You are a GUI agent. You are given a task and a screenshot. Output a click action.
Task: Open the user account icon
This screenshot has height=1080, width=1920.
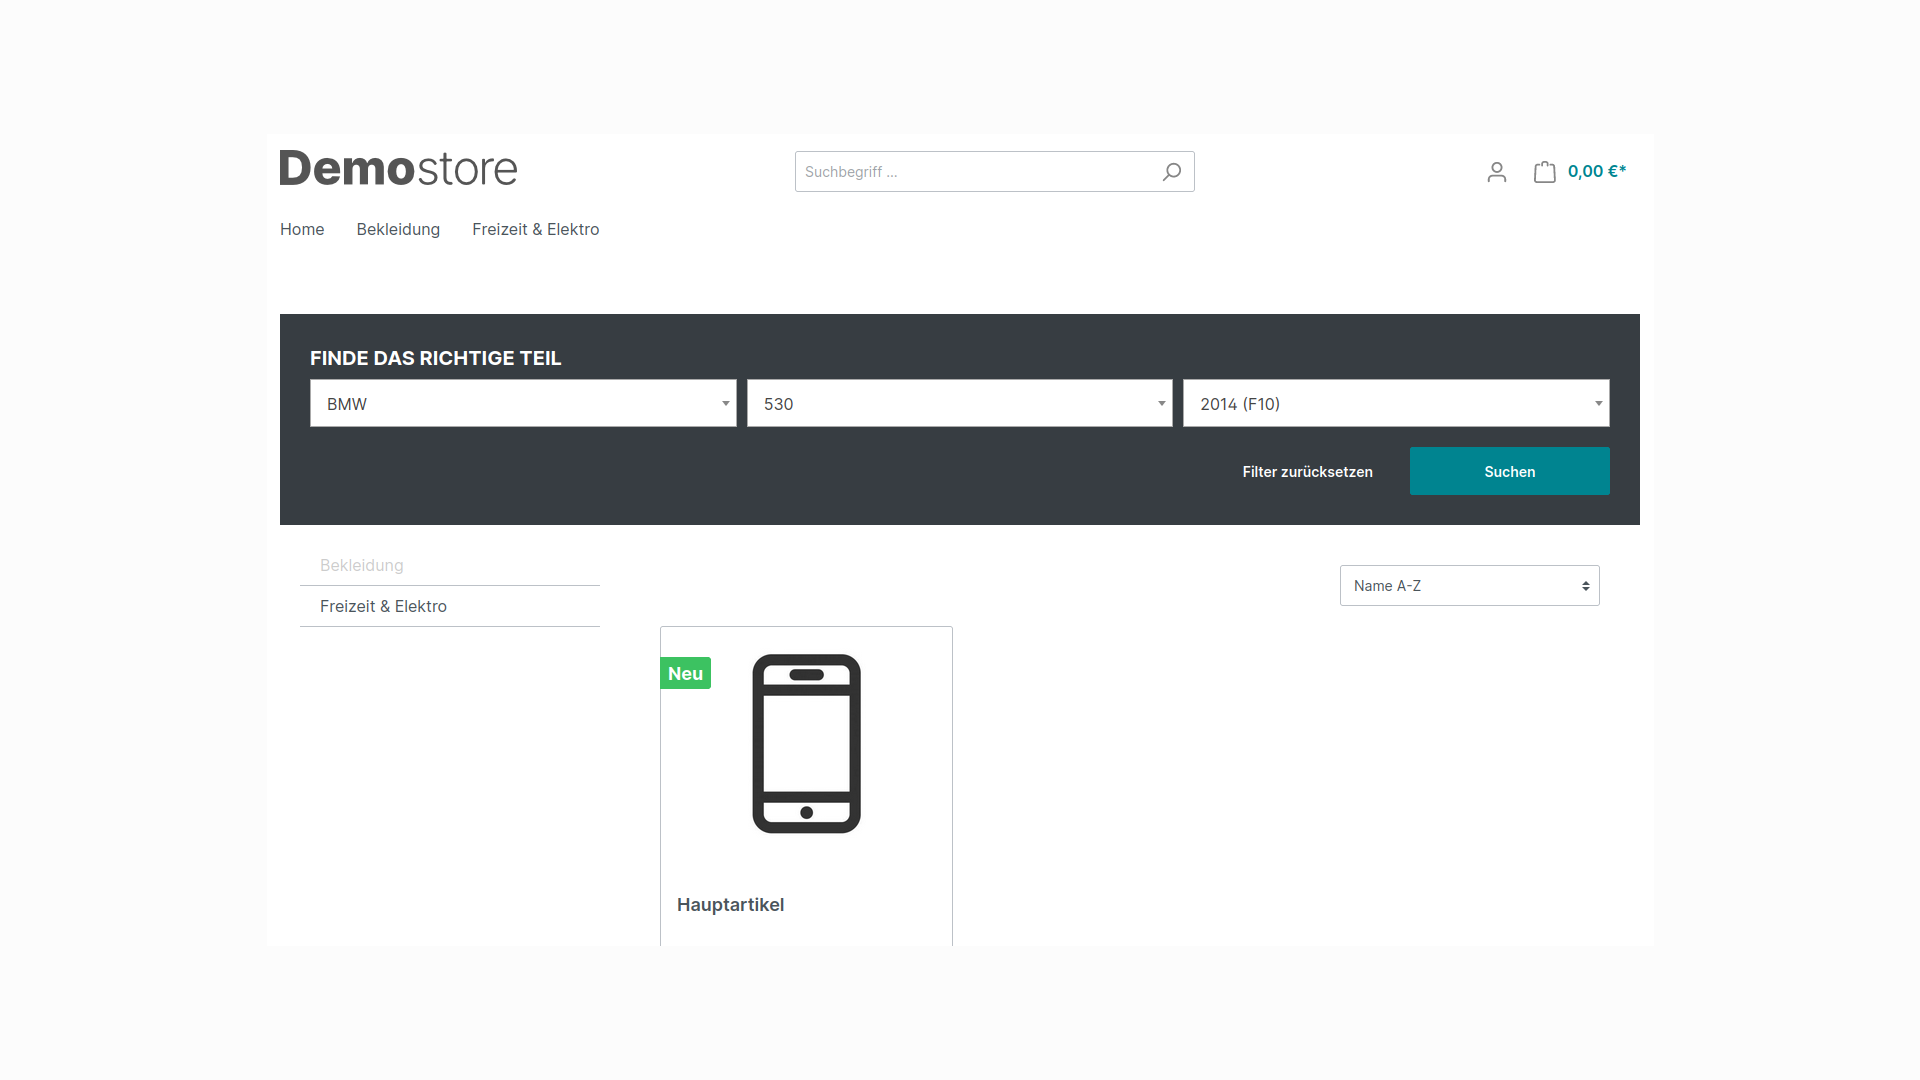click(x=1496, y=172)
